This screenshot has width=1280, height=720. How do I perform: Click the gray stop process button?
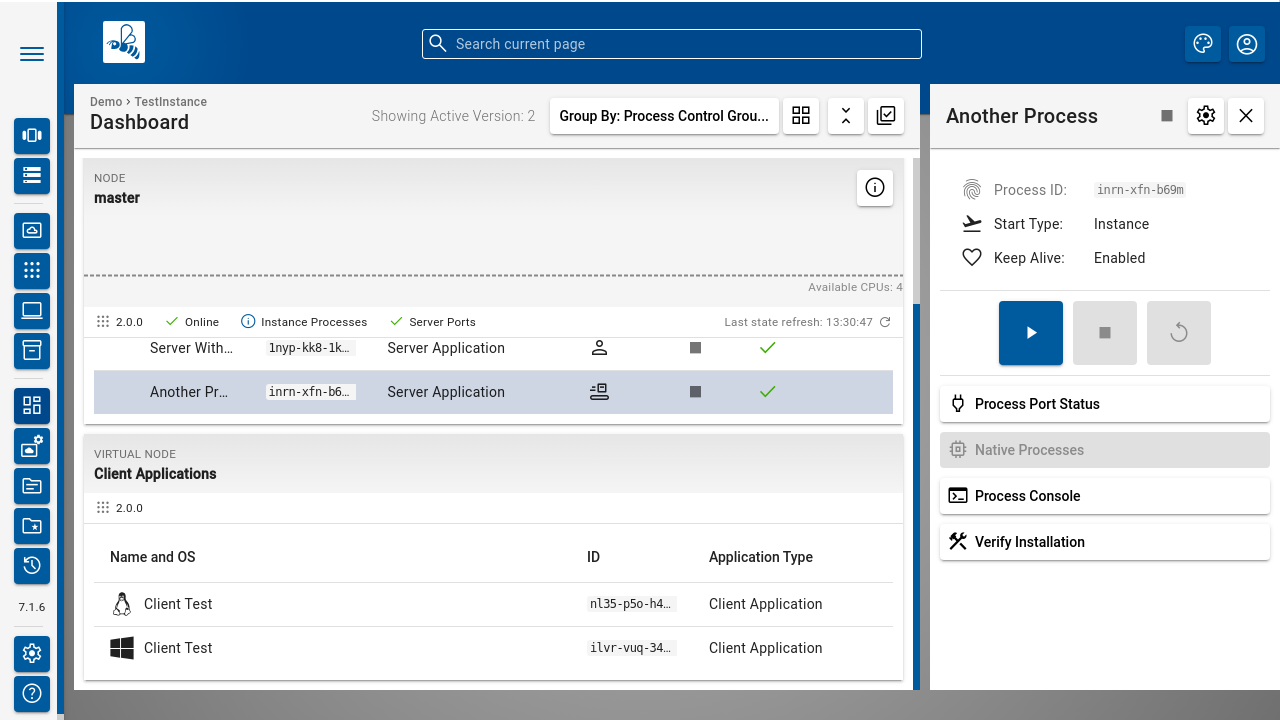[x=1105, y=333]
